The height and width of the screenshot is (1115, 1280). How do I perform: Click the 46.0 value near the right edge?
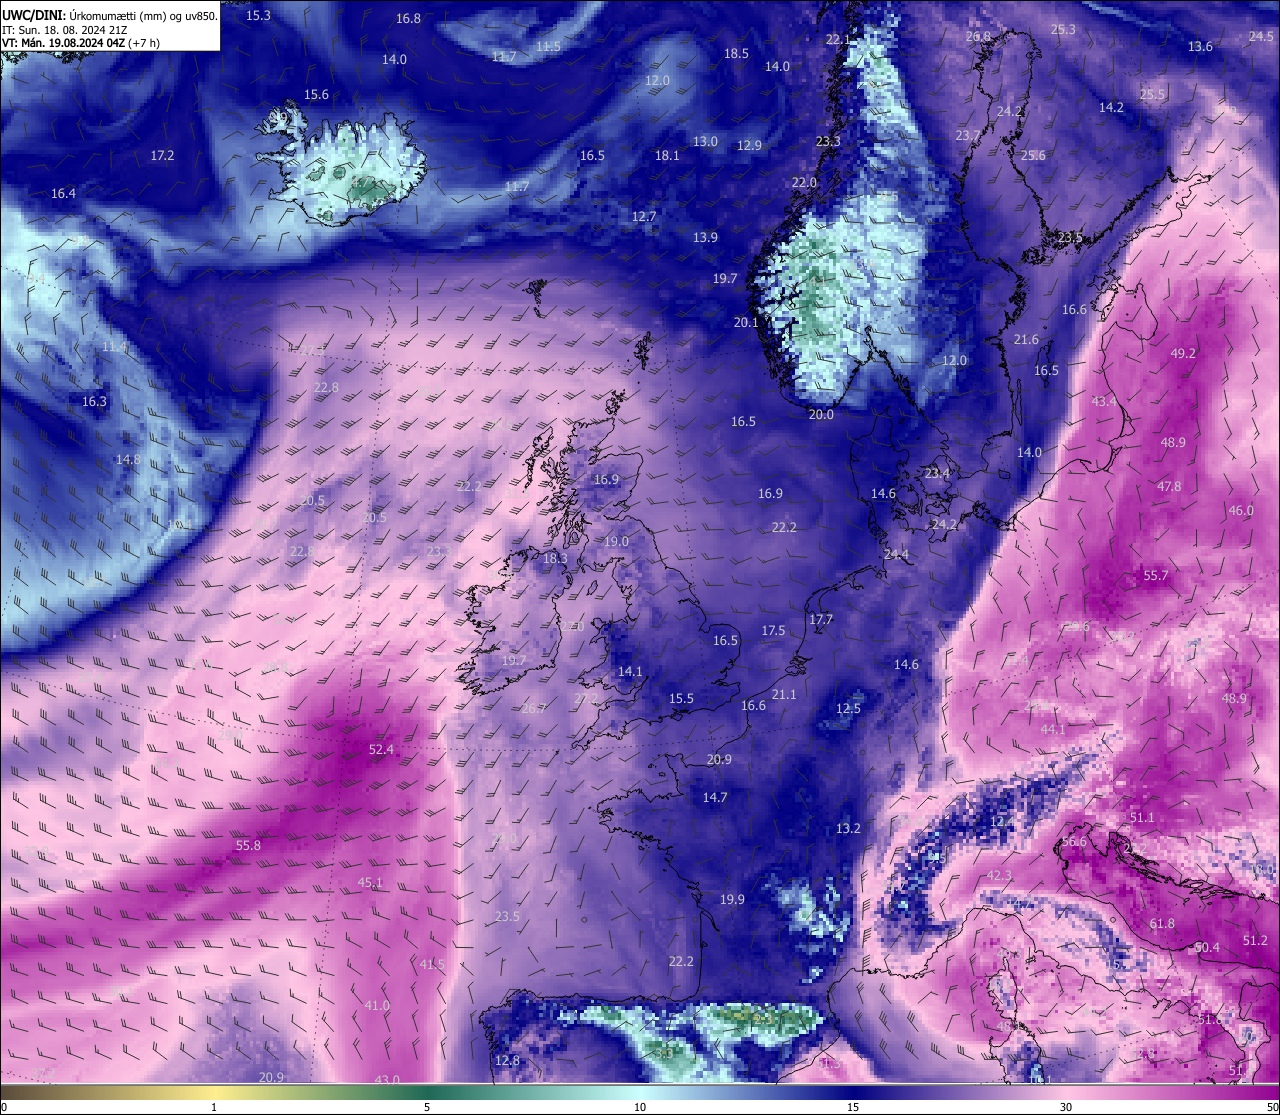[1241, 510]
